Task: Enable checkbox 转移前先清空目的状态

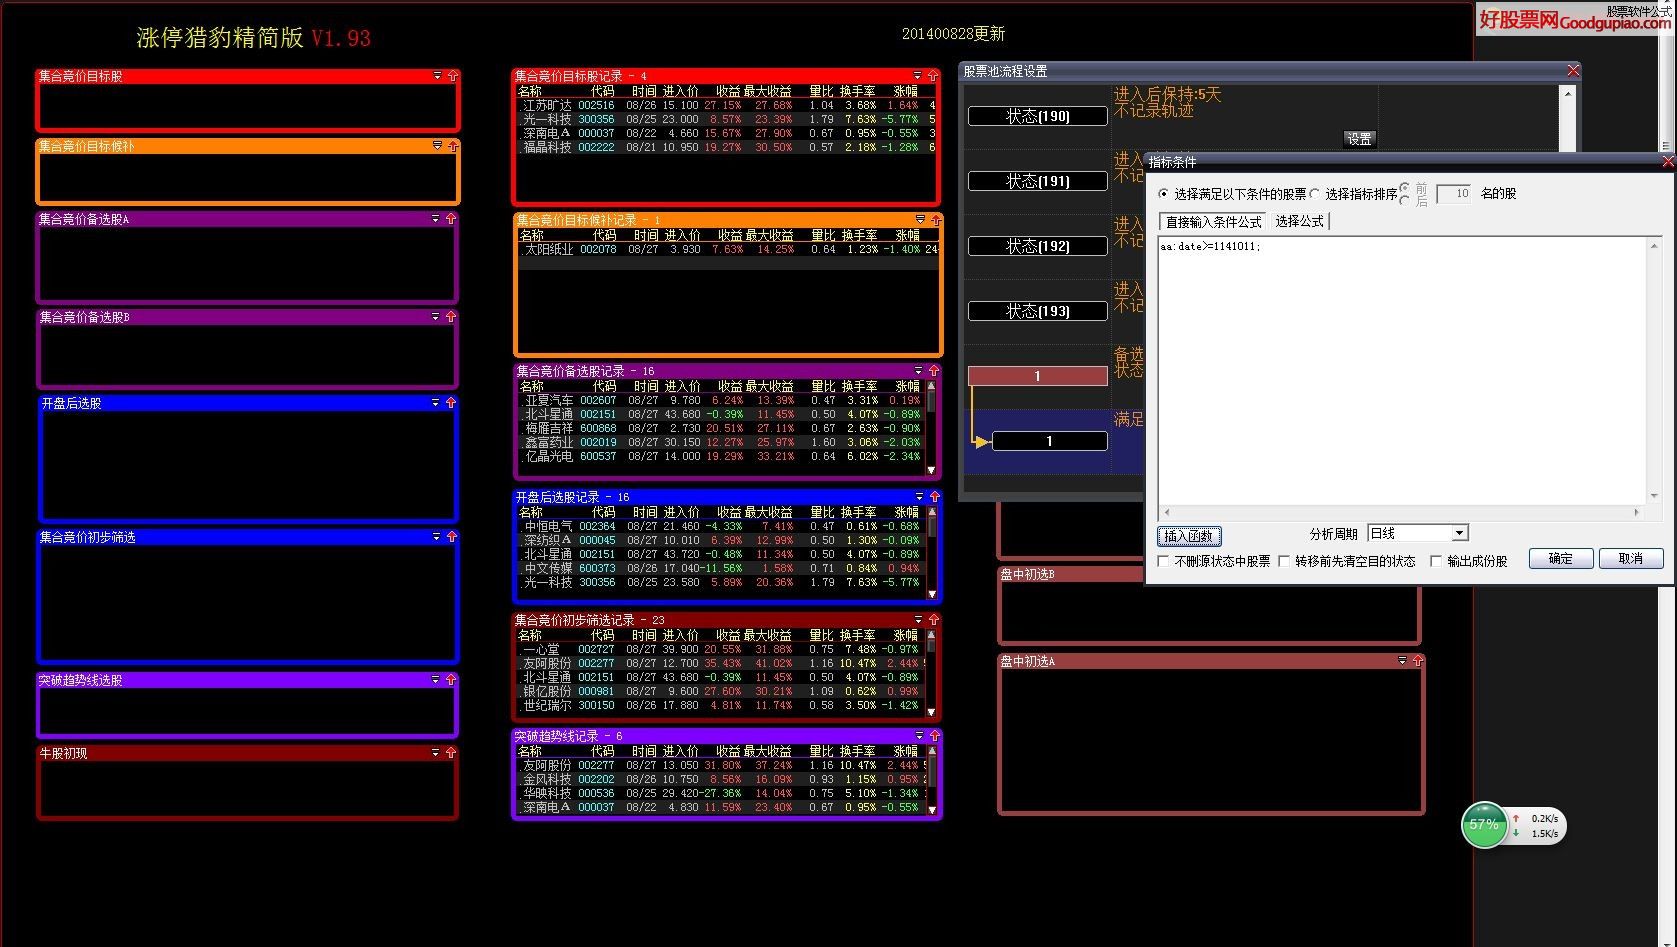Action: tap(1284, 561)
